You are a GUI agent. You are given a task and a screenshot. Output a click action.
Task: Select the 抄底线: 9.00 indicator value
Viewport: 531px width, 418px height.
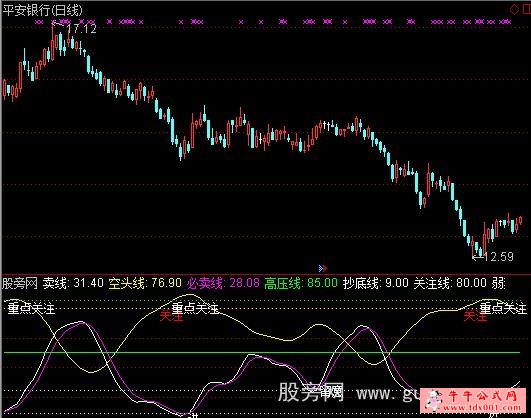(376, 283)
